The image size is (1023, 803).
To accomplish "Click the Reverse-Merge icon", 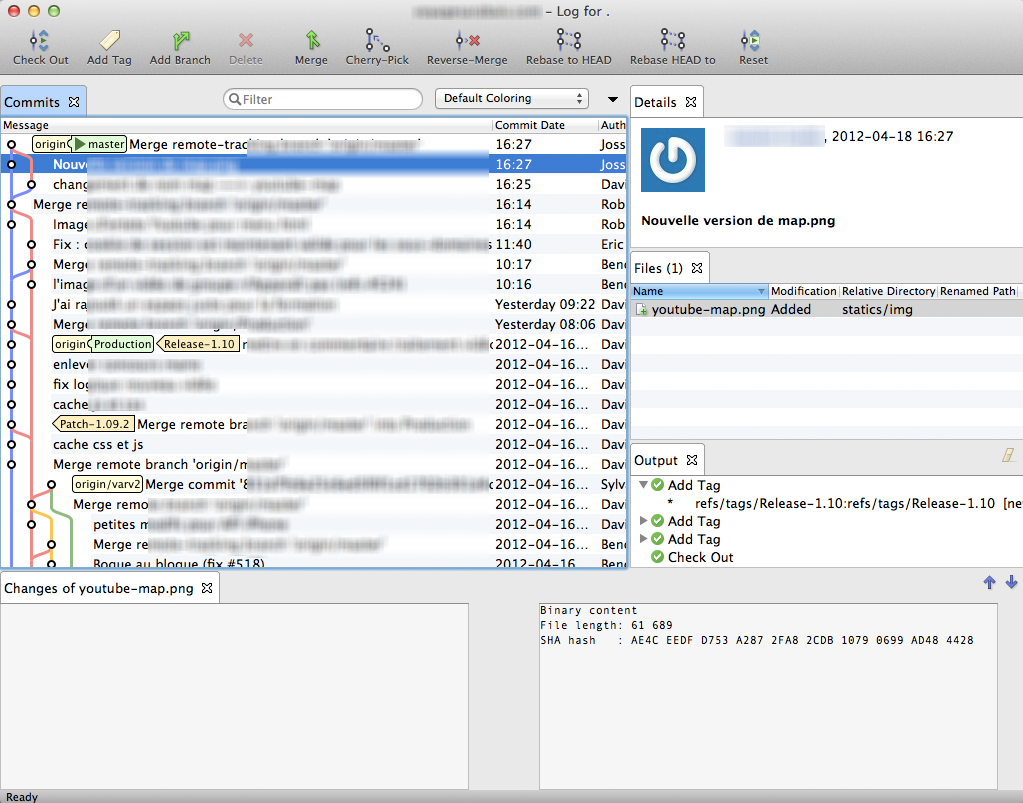I will pyautogui.click(x=467, y=41).
